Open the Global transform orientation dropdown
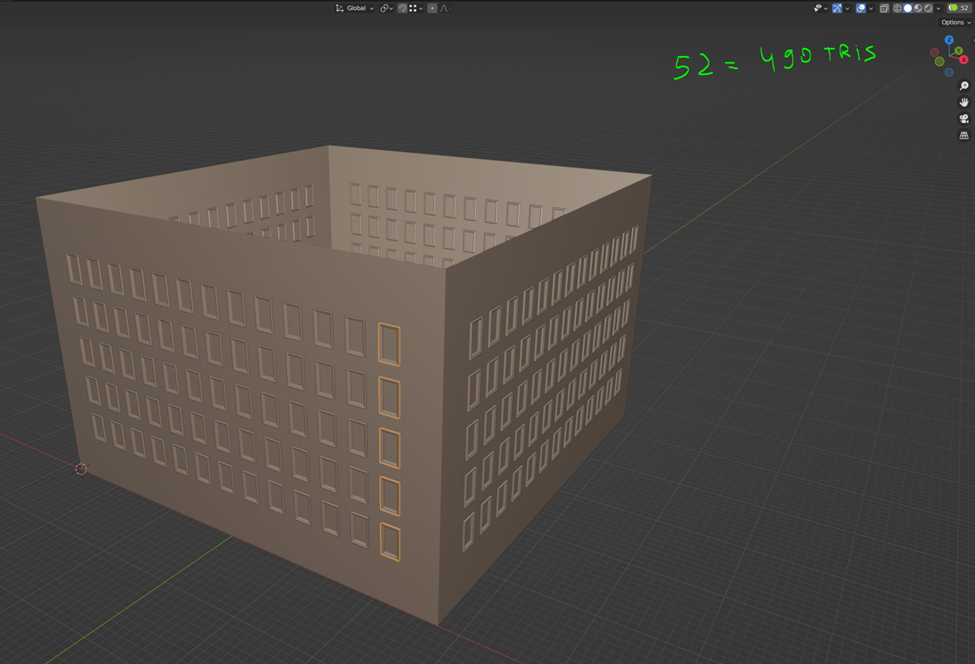The height and width of the screenshot is (664, 975). pyautogui.click(x=355, y=8)
